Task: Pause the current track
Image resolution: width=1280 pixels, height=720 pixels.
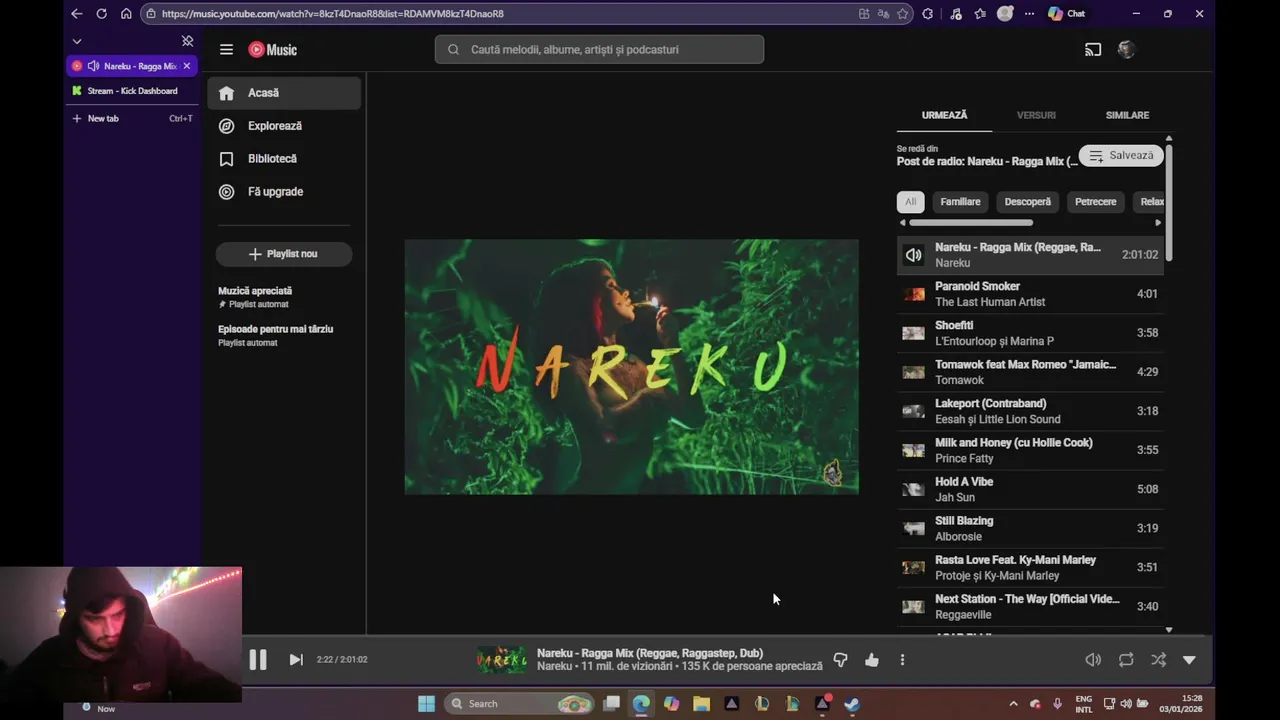Action: tap(257, 659)
